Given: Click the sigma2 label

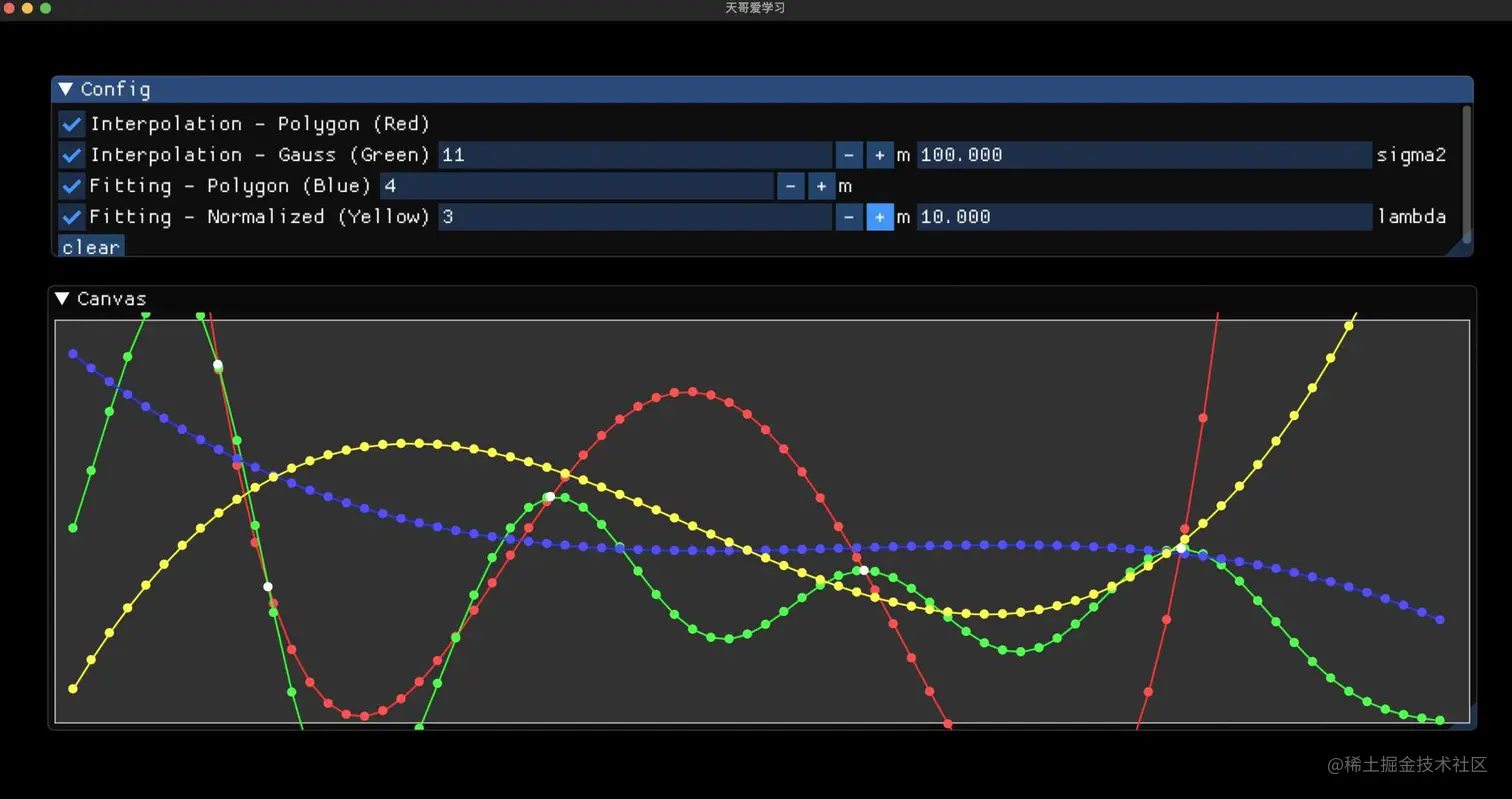Looking at the screenshot, I should pyautogui.click(x=1412, y=155).
